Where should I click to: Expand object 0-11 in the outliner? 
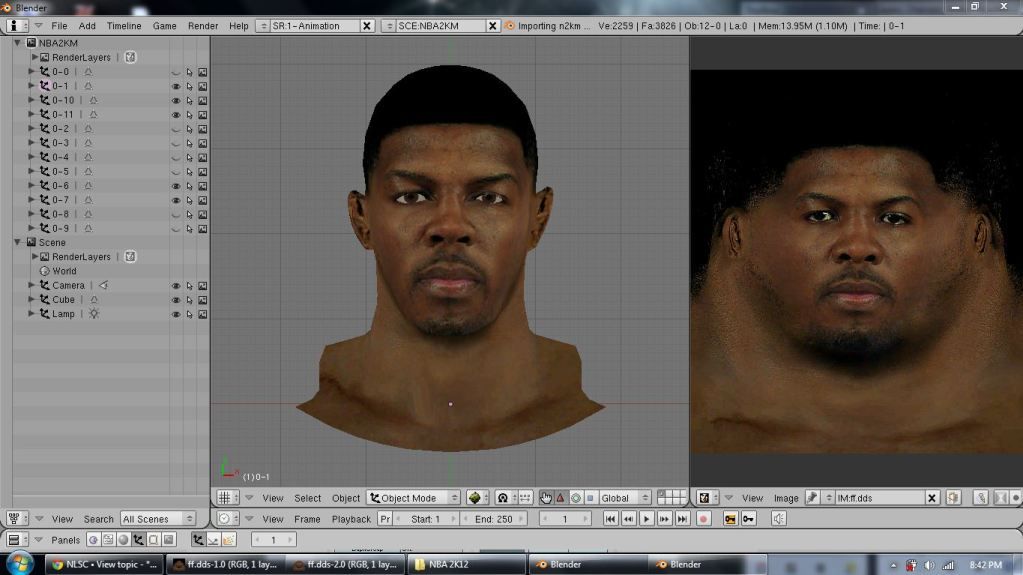coord(31,114)
